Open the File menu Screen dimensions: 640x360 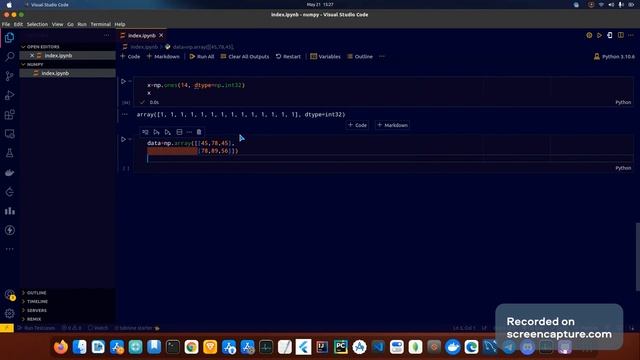coord(6,24)
